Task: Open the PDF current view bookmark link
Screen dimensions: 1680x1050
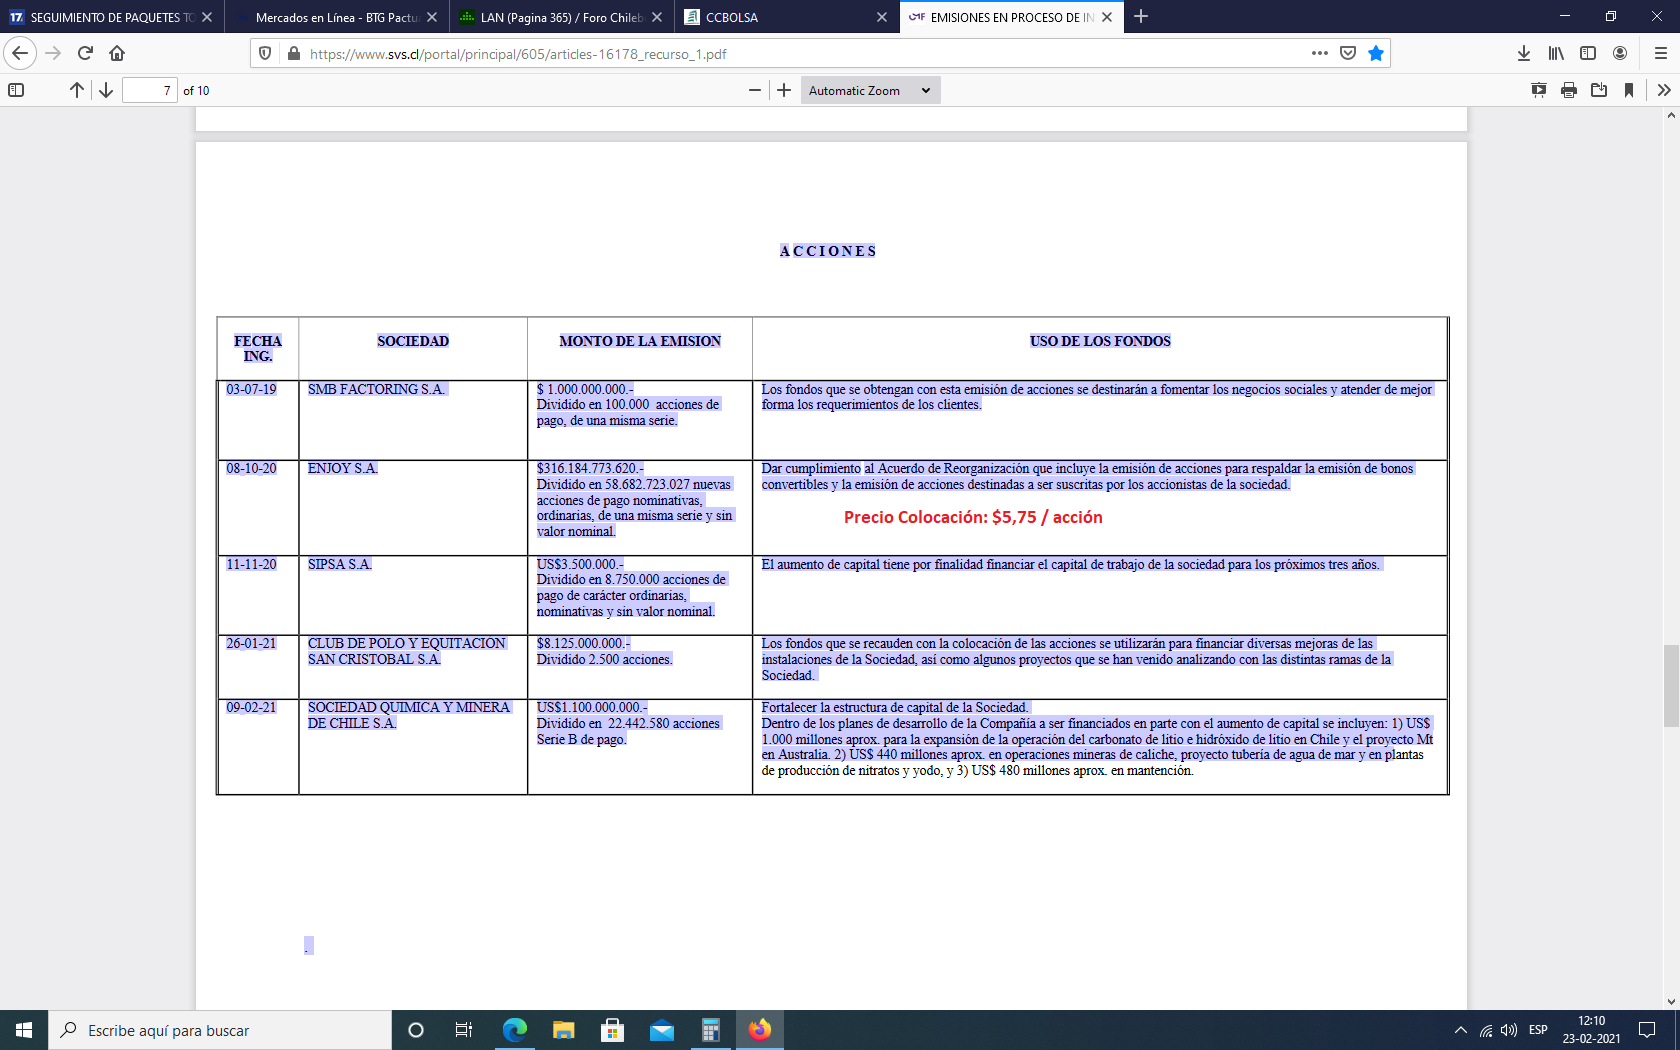Action: [x=1629, y=90]
